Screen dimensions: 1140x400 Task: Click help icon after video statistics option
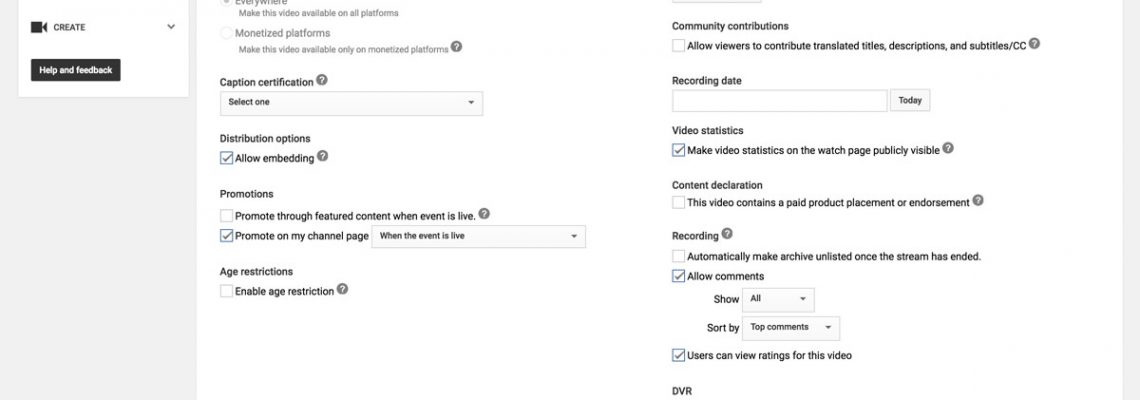(948, 149)
